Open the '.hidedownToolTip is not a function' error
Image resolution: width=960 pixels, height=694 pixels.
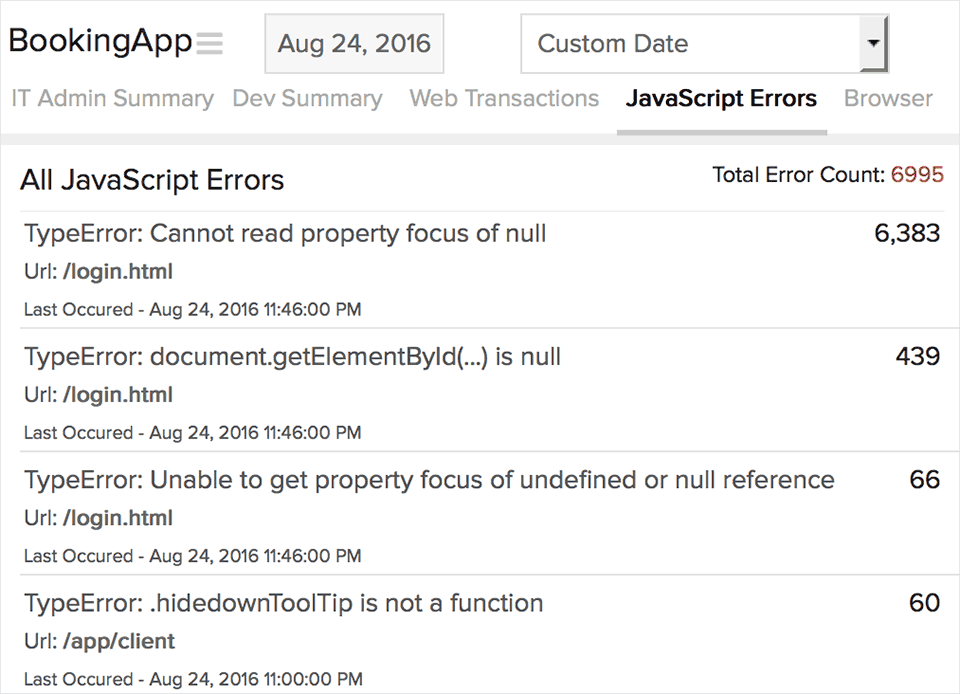pos(283,603)
